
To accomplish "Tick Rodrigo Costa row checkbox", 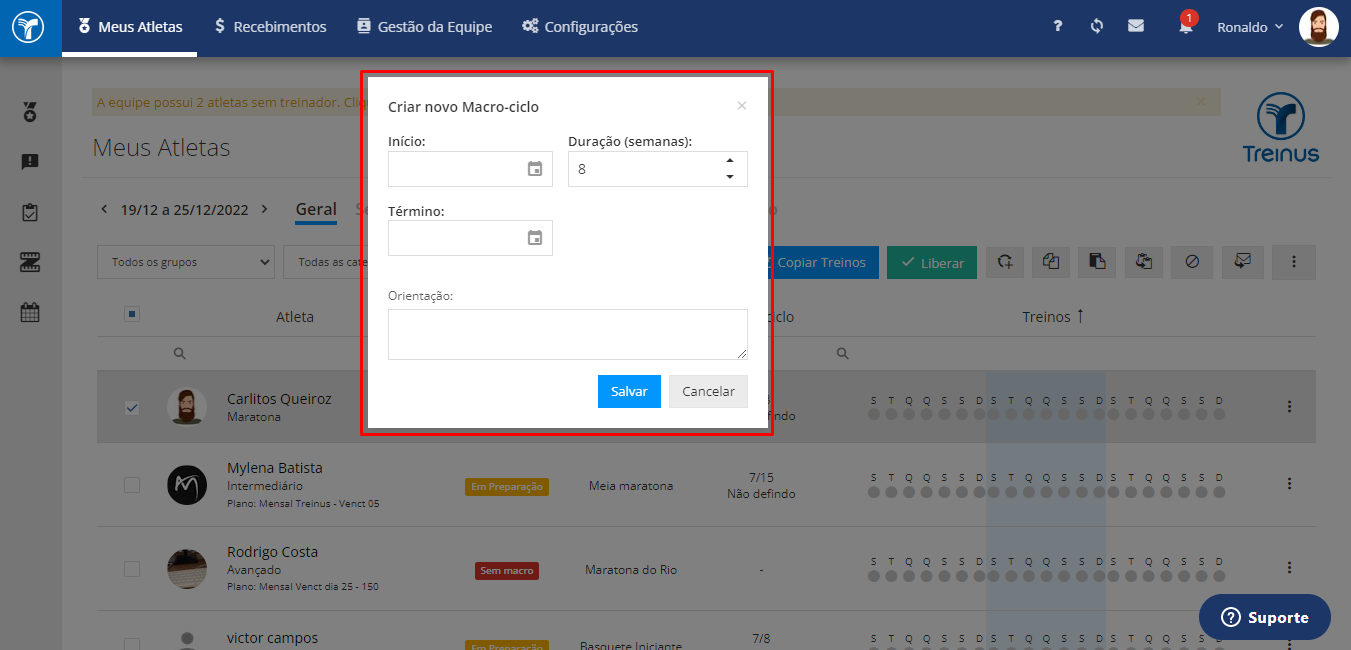I will tap(132, 569).
